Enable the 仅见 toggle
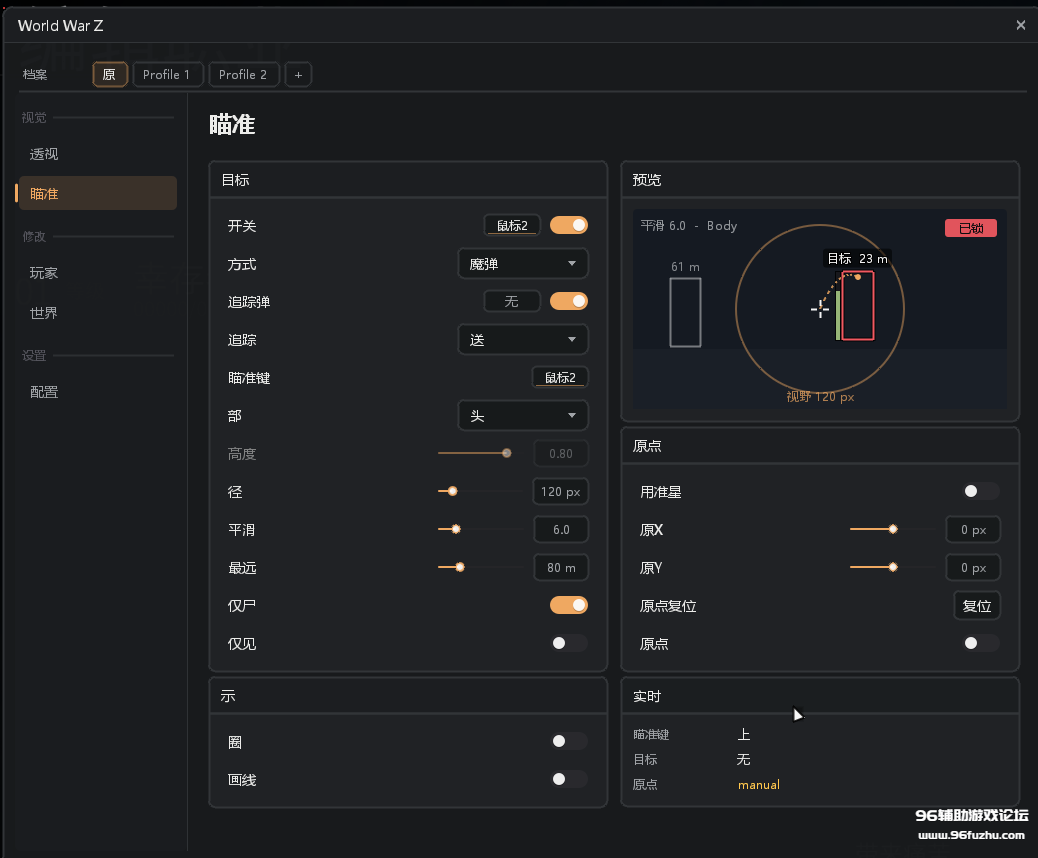1038x858 pixels. pyautogui.click(x=569, y=643)
